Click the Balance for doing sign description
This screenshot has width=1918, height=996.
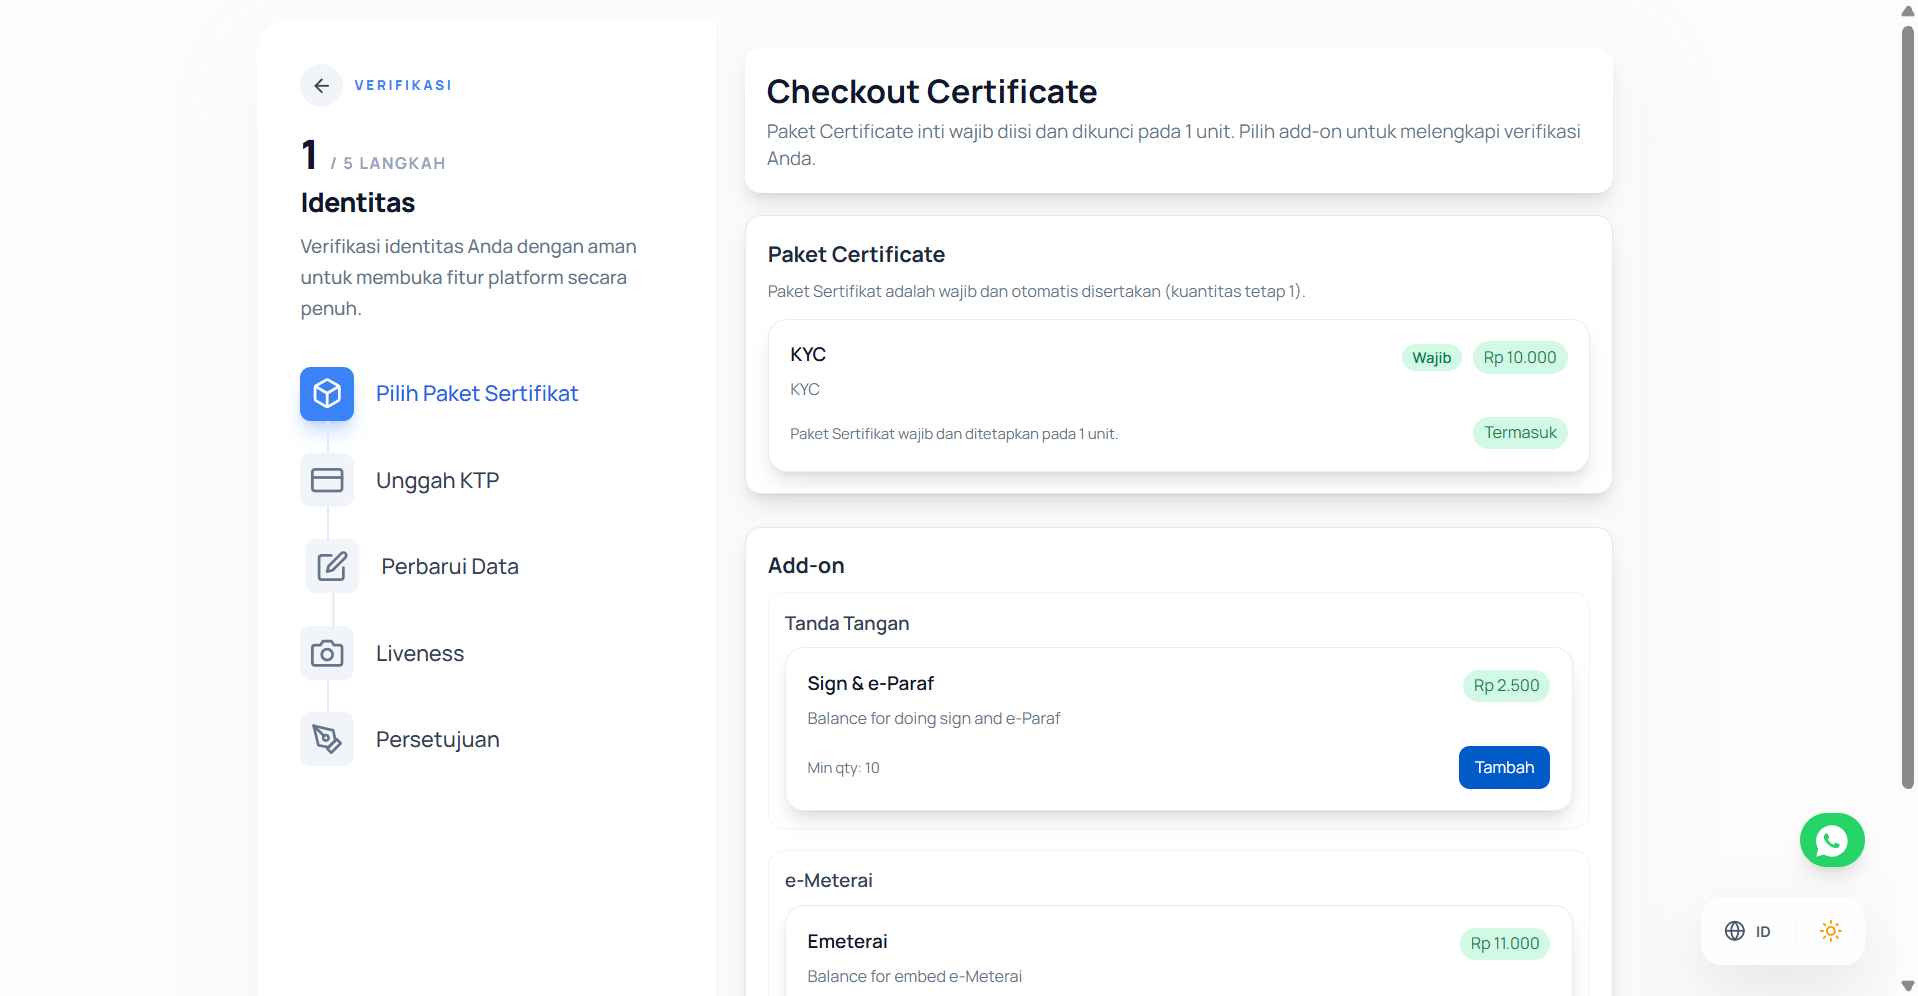934,719
